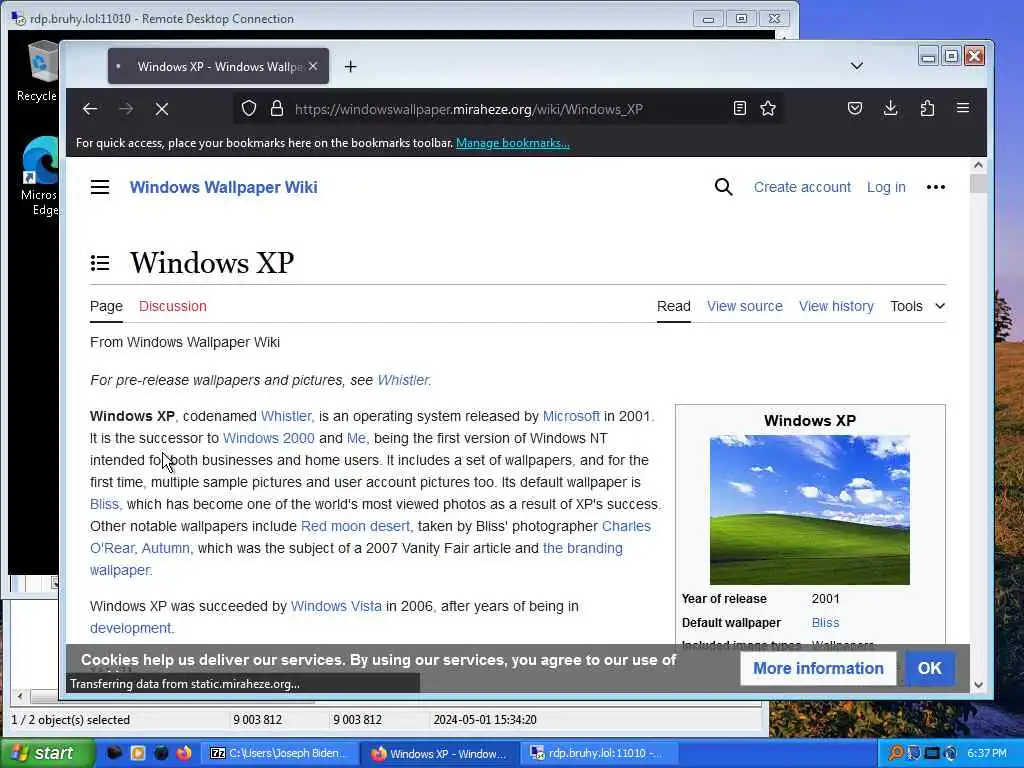Image resolution: width=1024 pixels, height=768 pixels.
Task: Switch to 7-Zip C:\Users taskbar button
Action: coord(280,754)
